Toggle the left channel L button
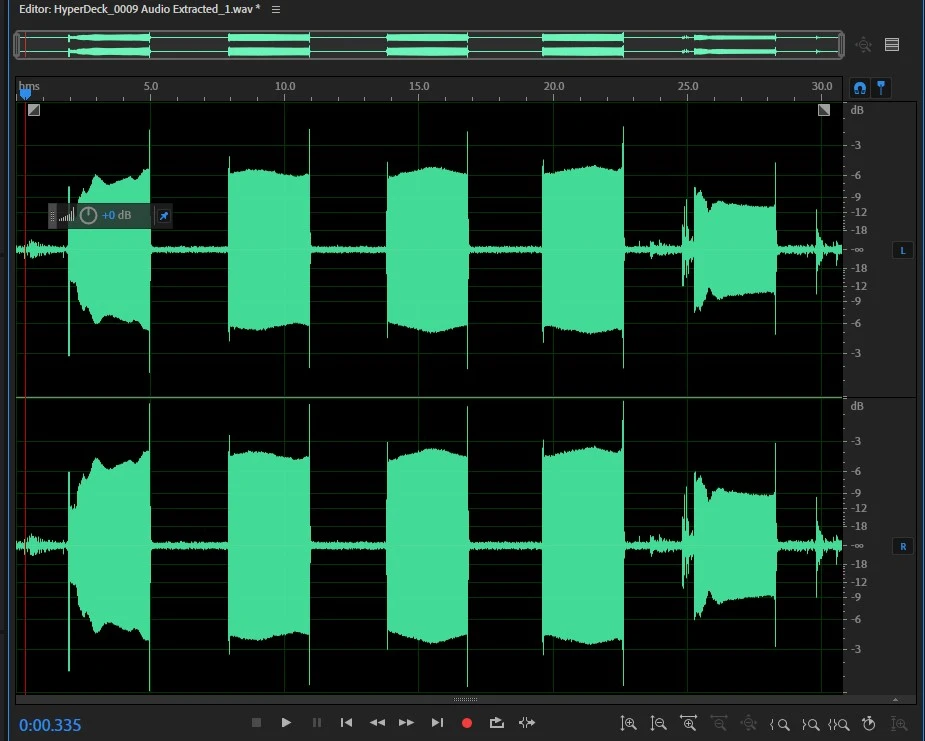 pyautogui.click(x=903, y=250)
